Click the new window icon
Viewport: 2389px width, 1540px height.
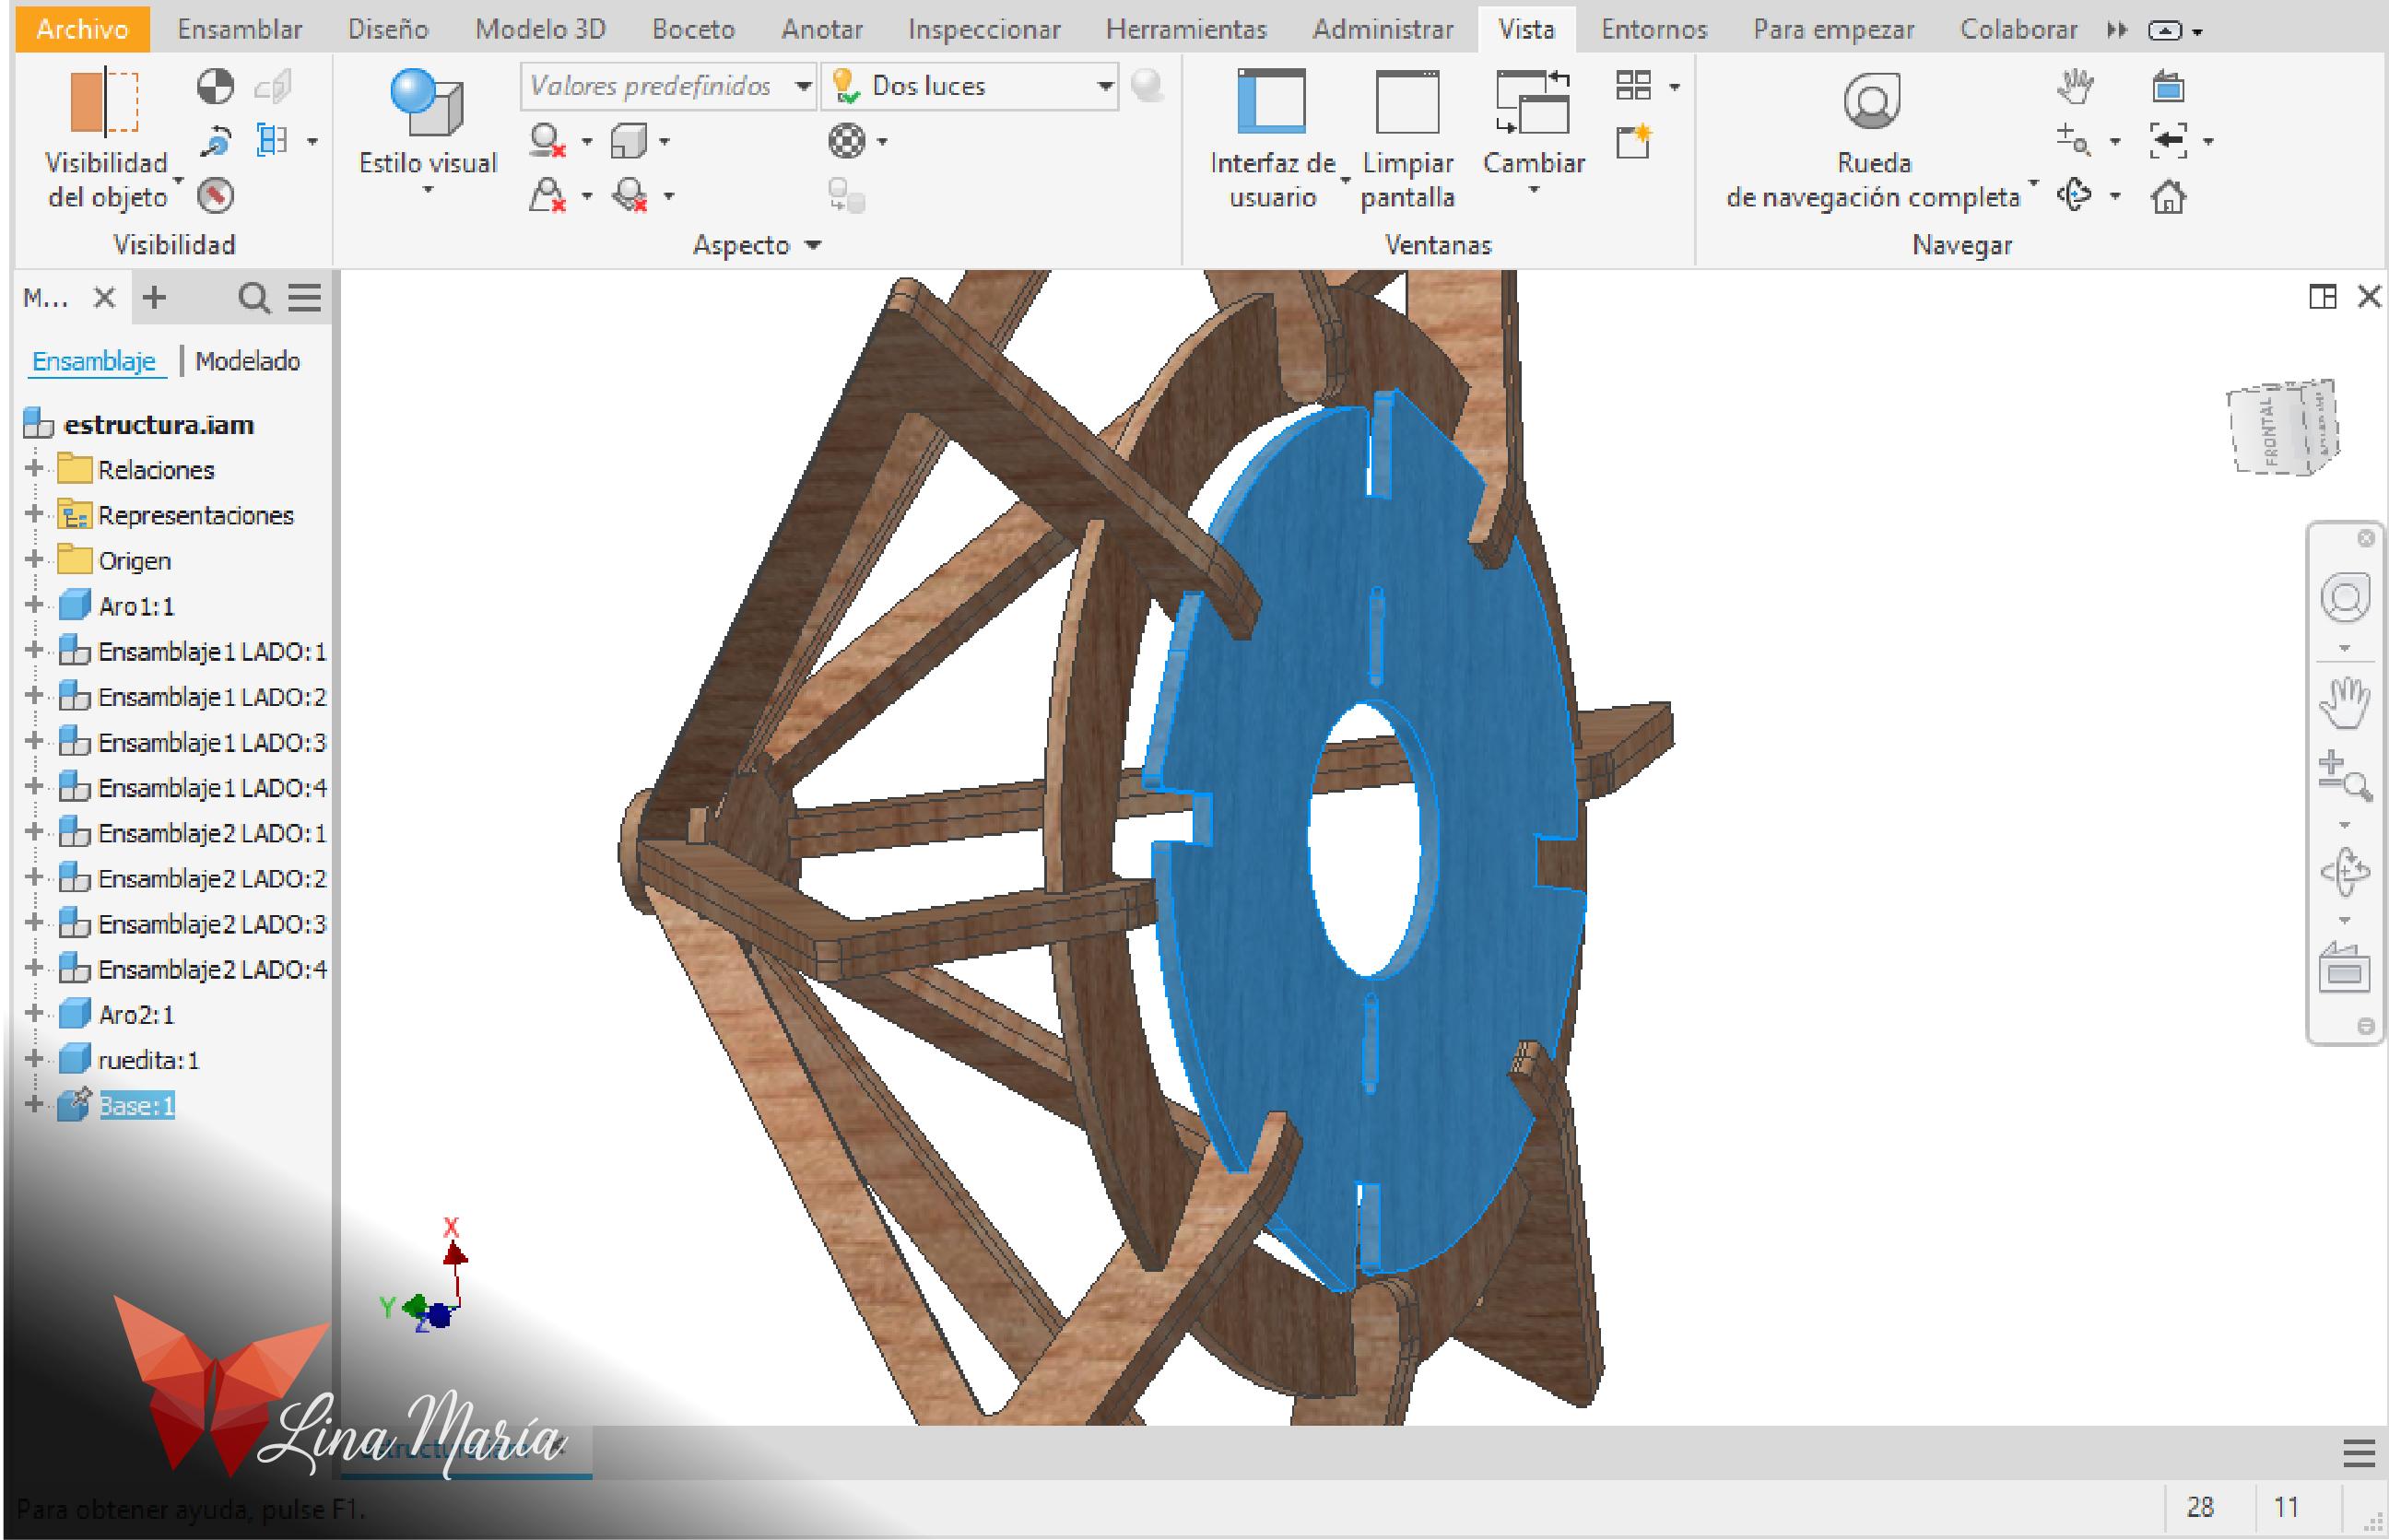coord(1634,141)
